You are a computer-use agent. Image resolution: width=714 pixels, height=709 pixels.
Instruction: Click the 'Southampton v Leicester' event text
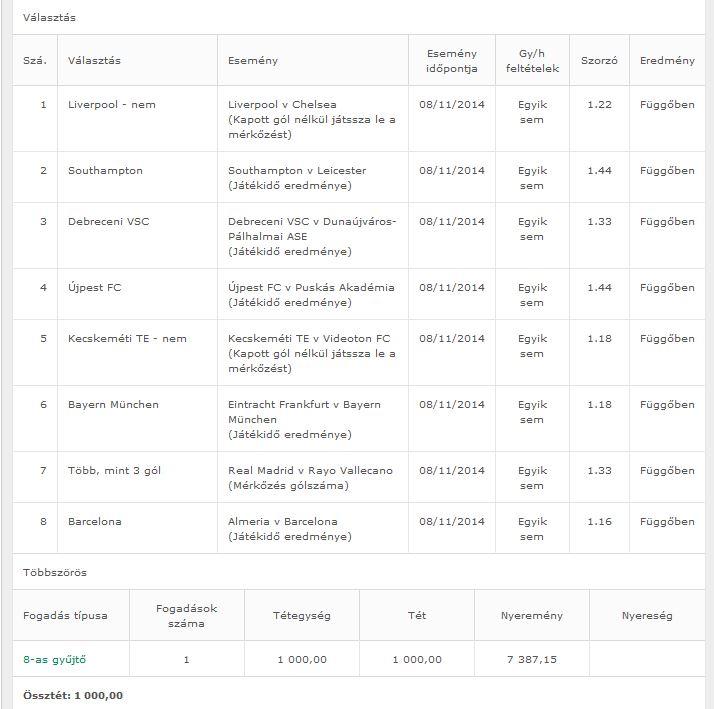[x=297, y=170]
